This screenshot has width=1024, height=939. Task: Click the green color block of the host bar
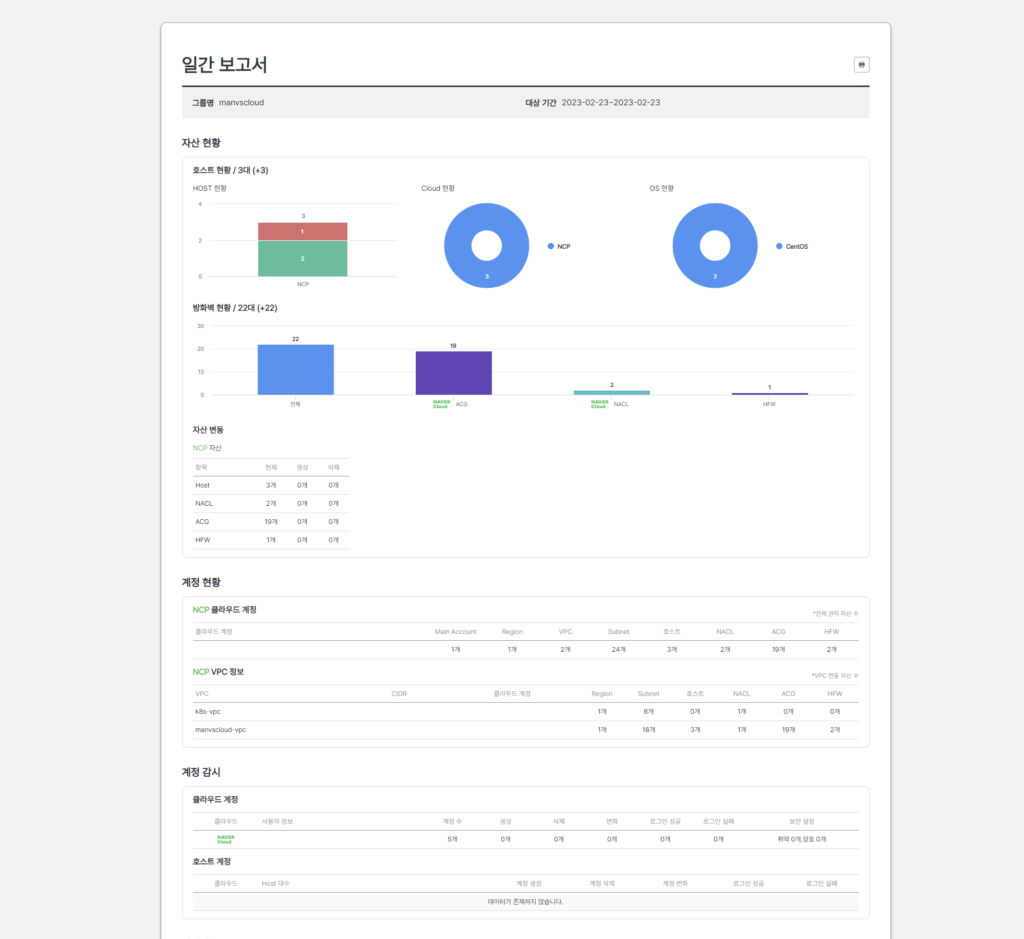point(305,258)
